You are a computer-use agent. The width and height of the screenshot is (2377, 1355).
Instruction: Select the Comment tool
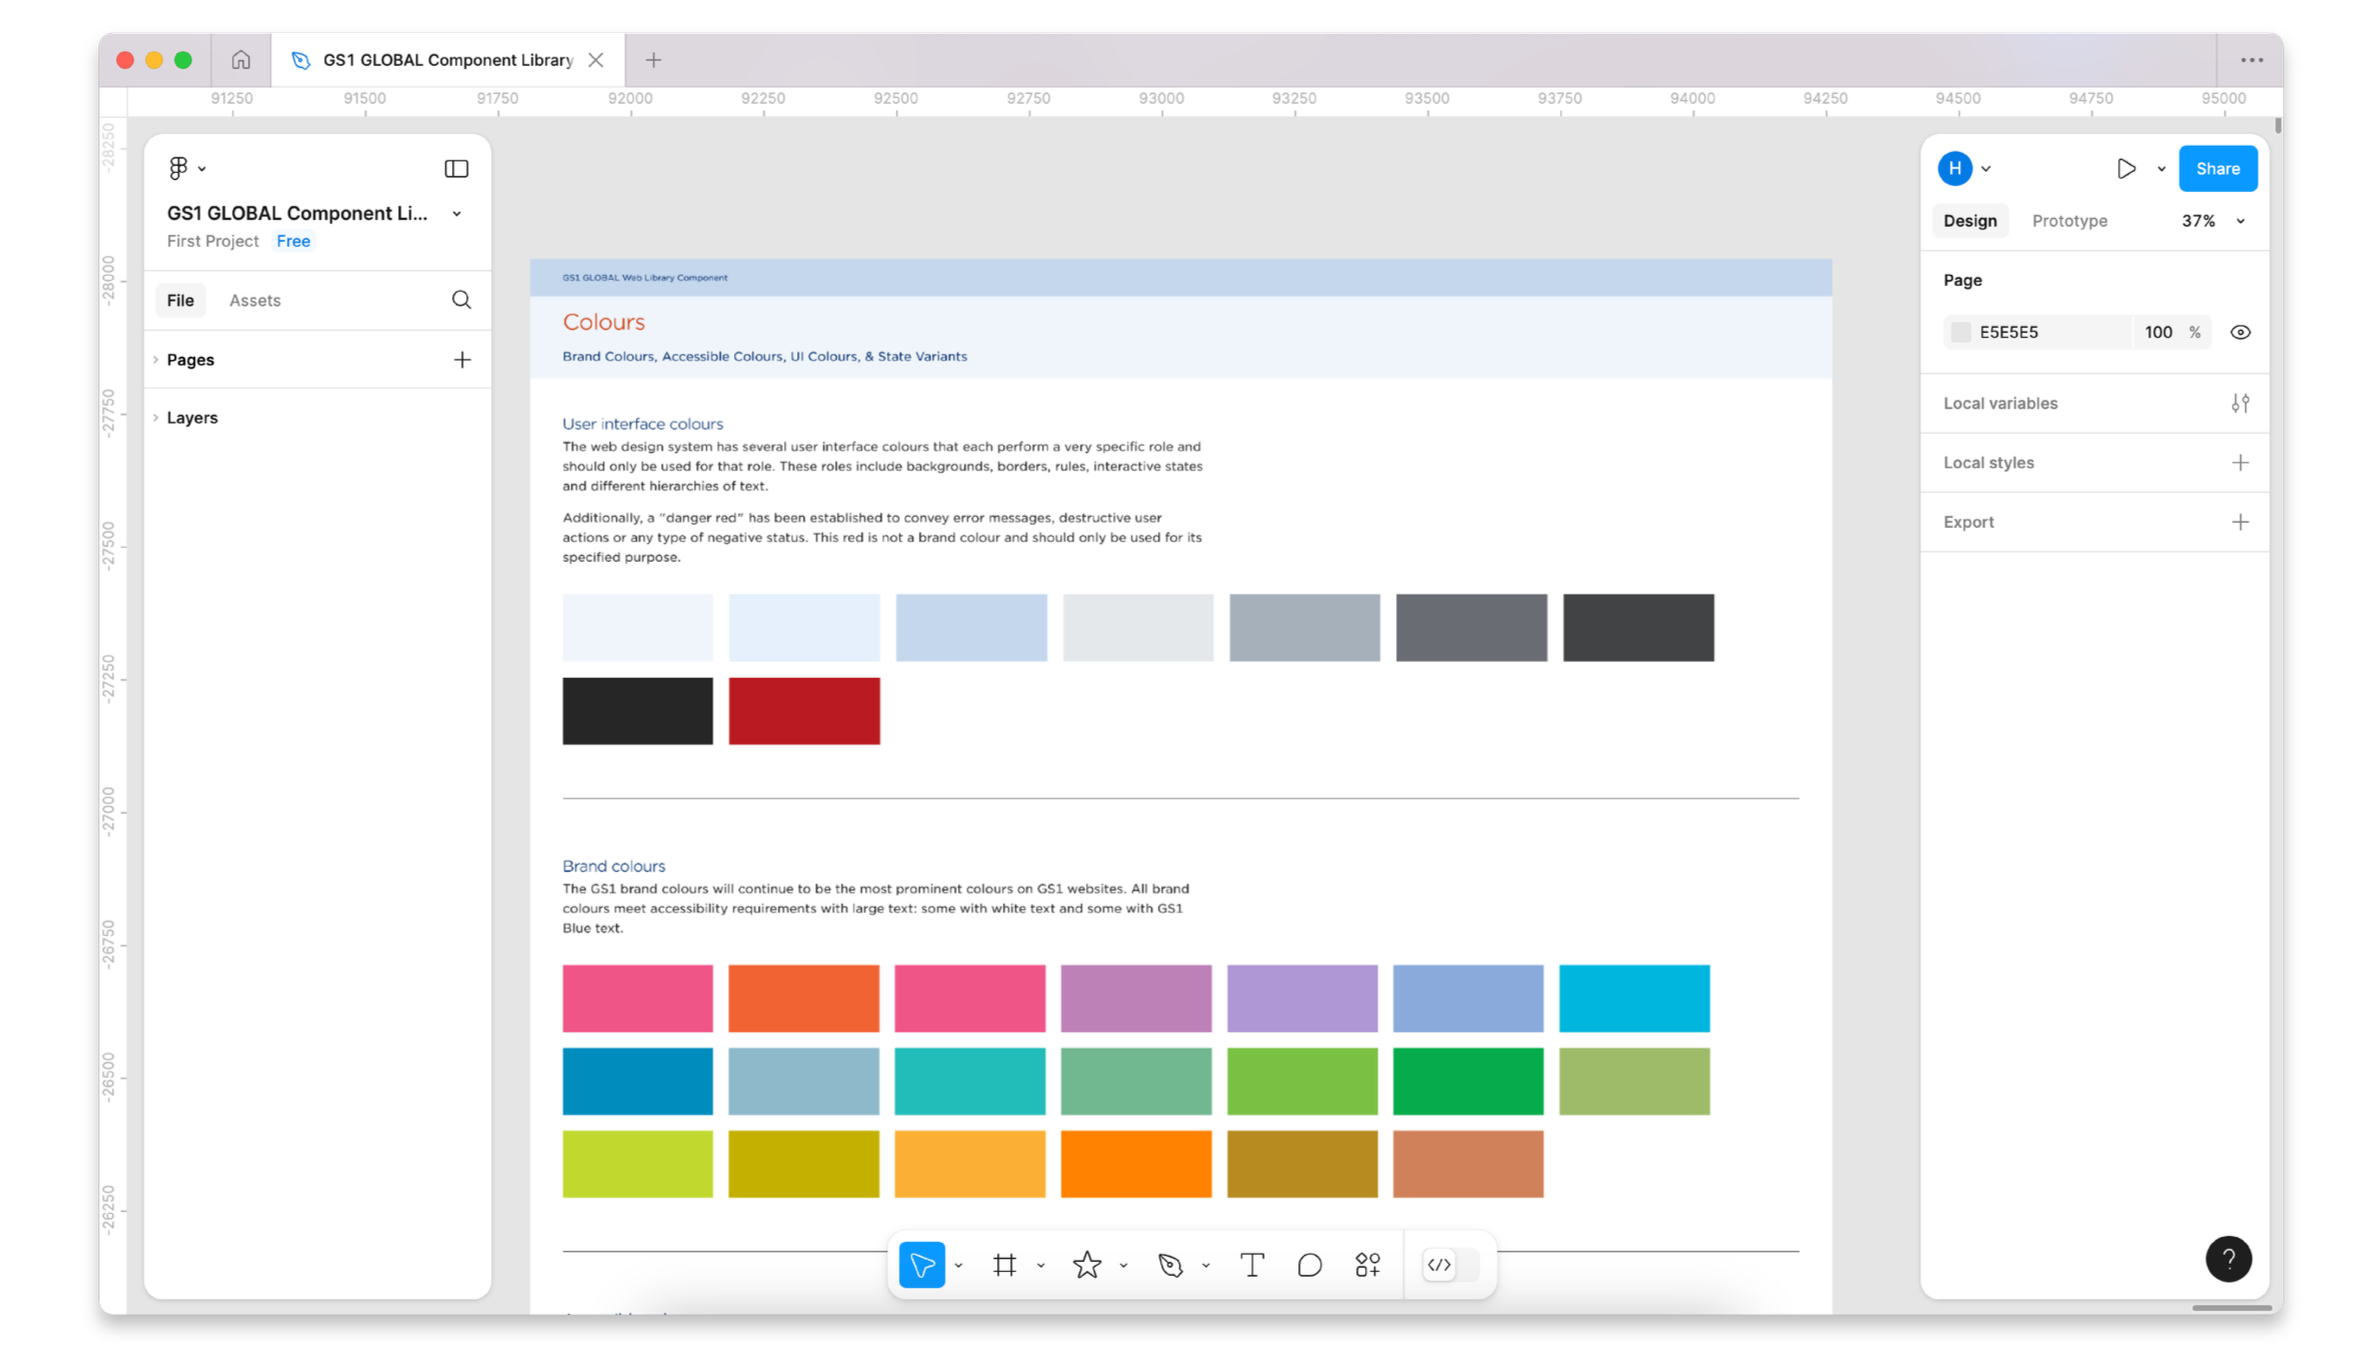click(1309, 1265)
